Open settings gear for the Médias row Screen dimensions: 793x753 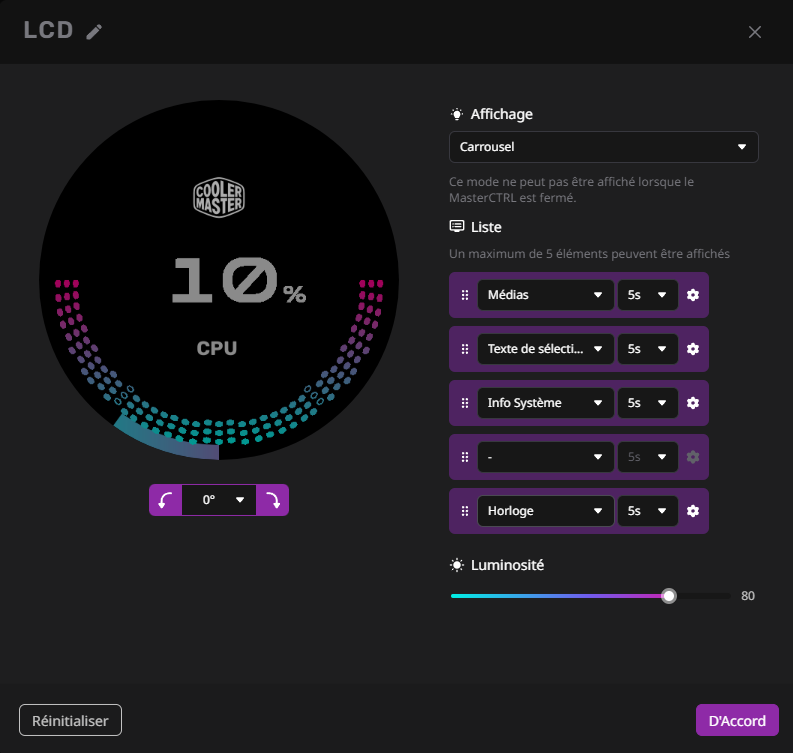tap(693, 295)
